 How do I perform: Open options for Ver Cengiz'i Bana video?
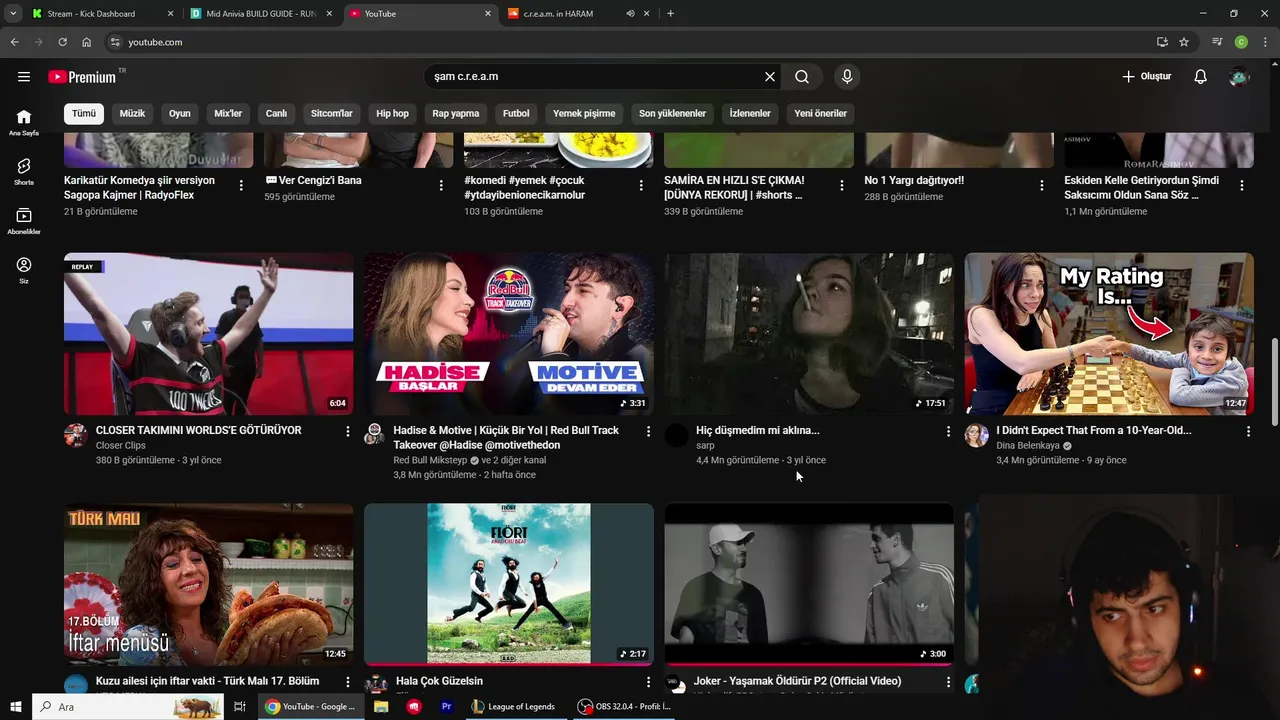[x=441, y=185]
